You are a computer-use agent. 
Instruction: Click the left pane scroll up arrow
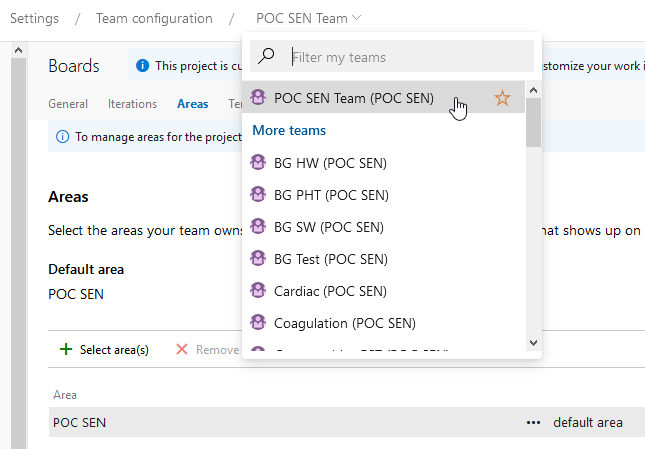(18, 50)
